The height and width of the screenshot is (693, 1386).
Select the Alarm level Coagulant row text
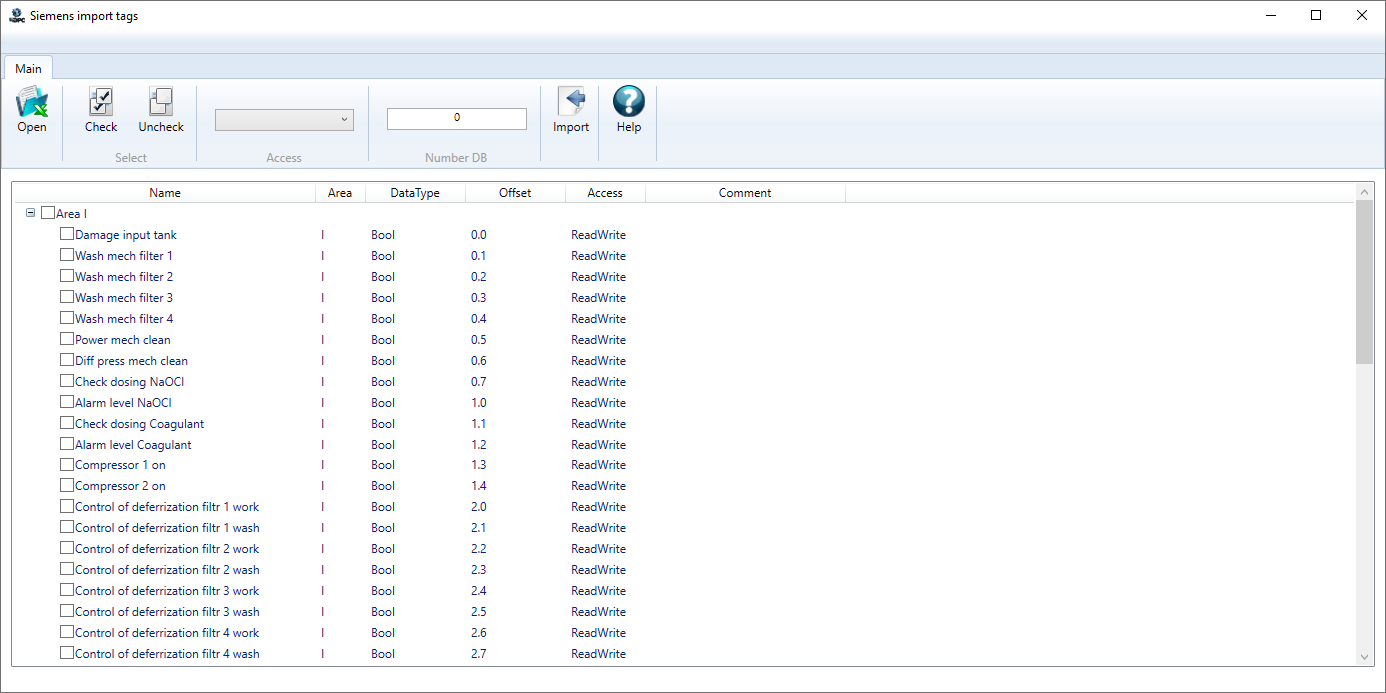tap(133, 445)
